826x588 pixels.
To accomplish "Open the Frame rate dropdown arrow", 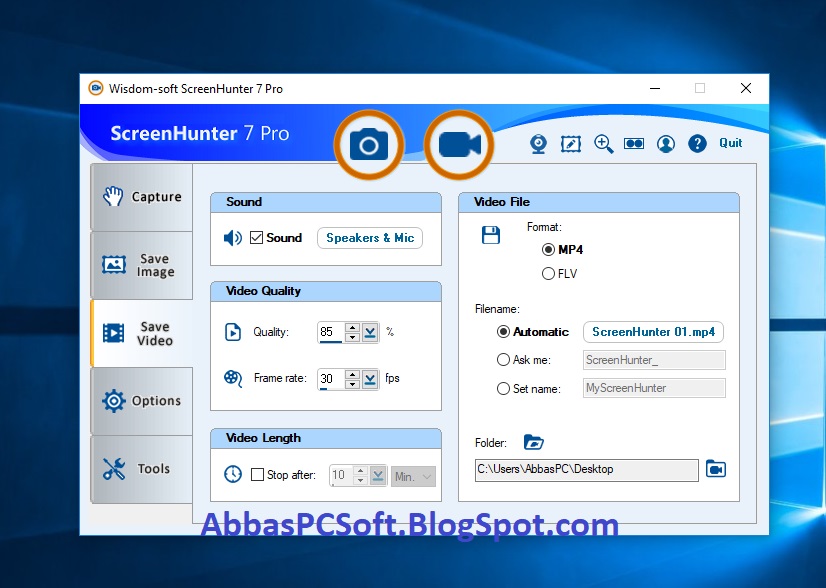I will 370,379.
